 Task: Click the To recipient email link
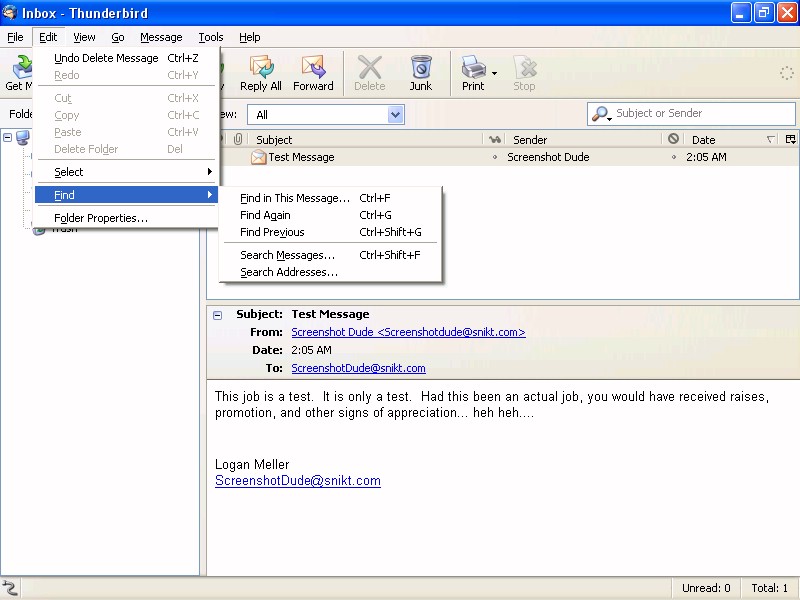[x=358, y=368]
